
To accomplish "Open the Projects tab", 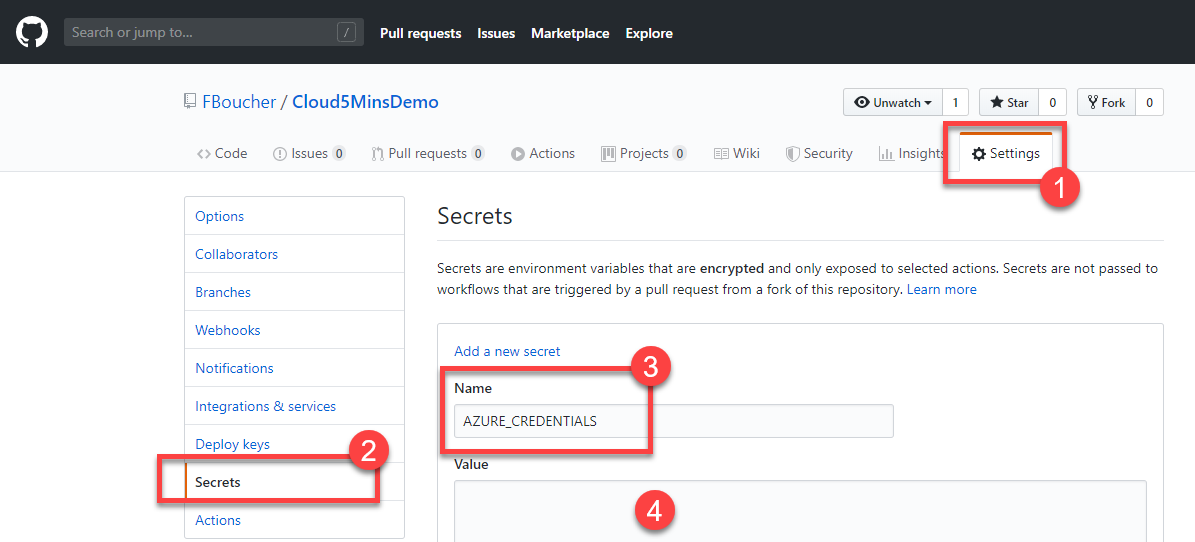I will (643, 153).
